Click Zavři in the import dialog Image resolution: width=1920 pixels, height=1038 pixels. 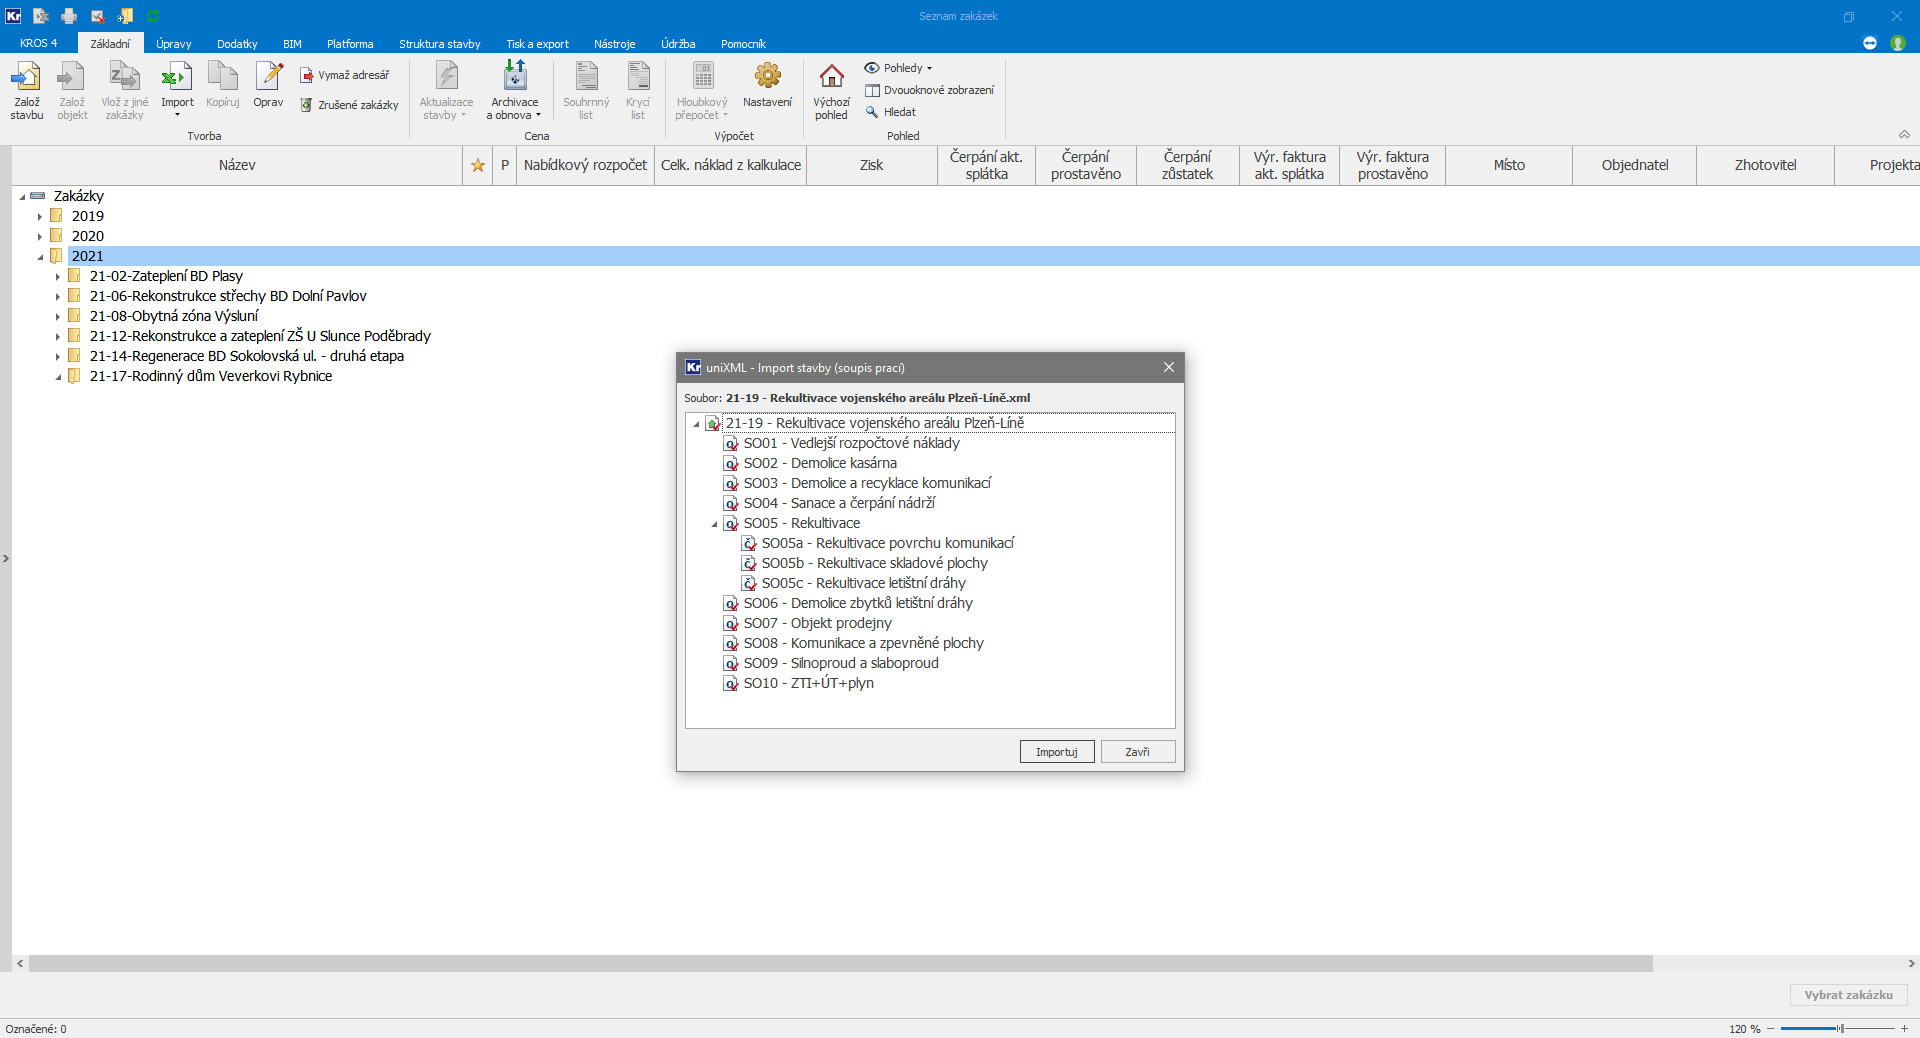pos(1137,752)
